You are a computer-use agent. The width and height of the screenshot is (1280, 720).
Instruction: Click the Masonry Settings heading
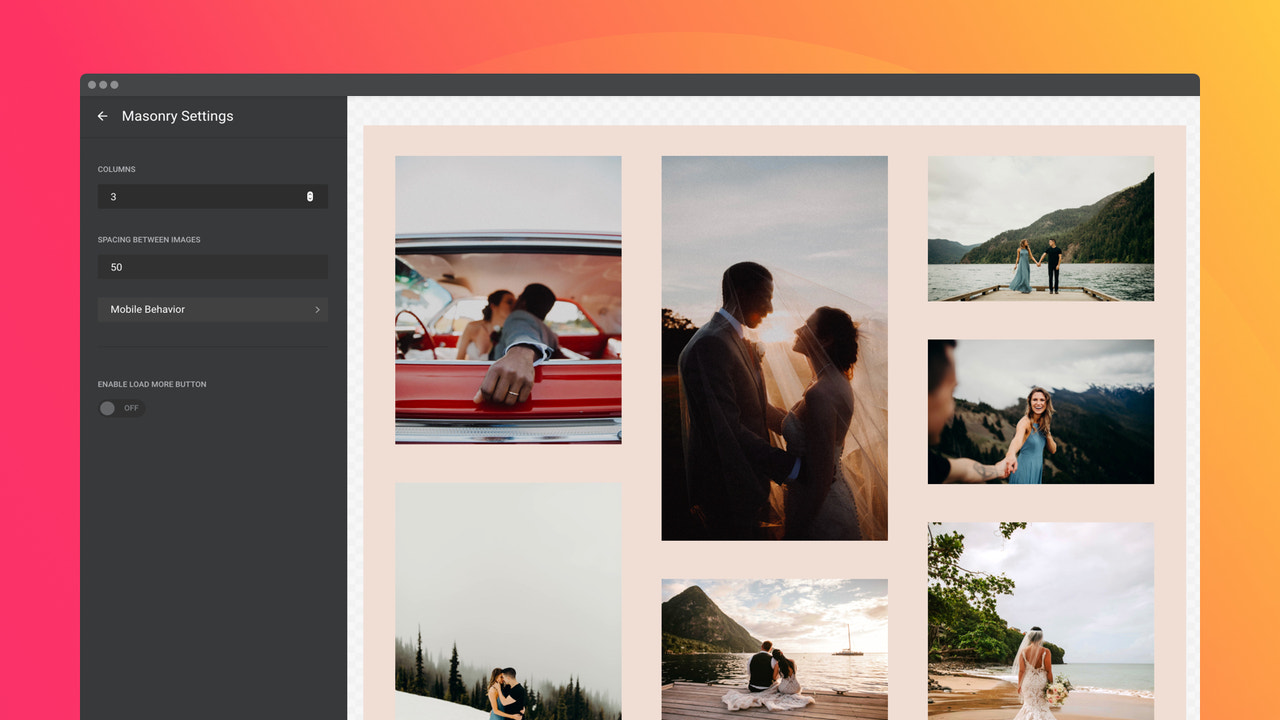coord(177,116)
